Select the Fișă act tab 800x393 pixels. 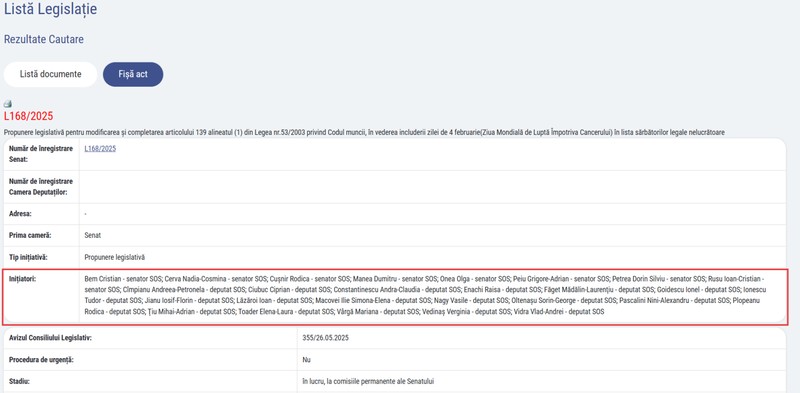tap(133, 75)
